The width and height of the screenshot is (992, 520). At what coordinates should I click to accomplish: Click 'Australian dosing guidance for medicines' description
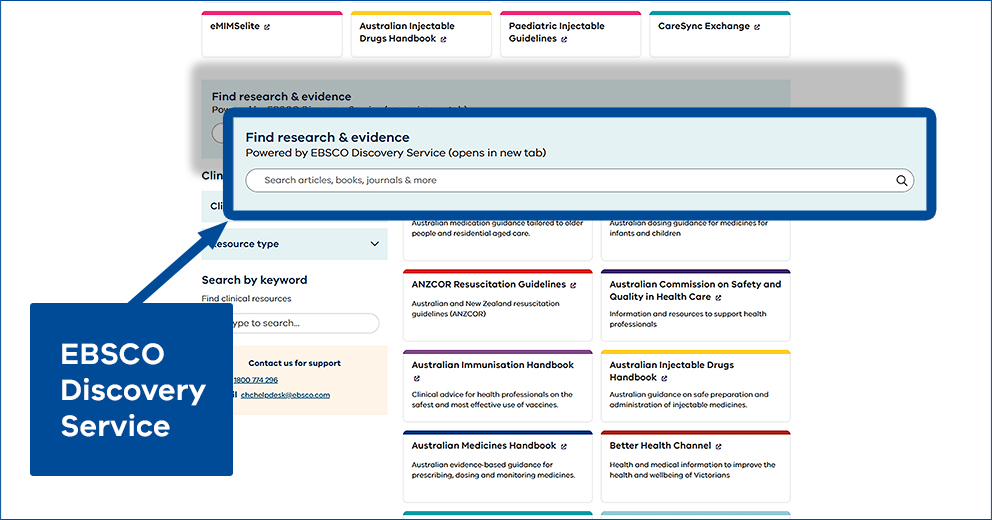pos(688,228)
